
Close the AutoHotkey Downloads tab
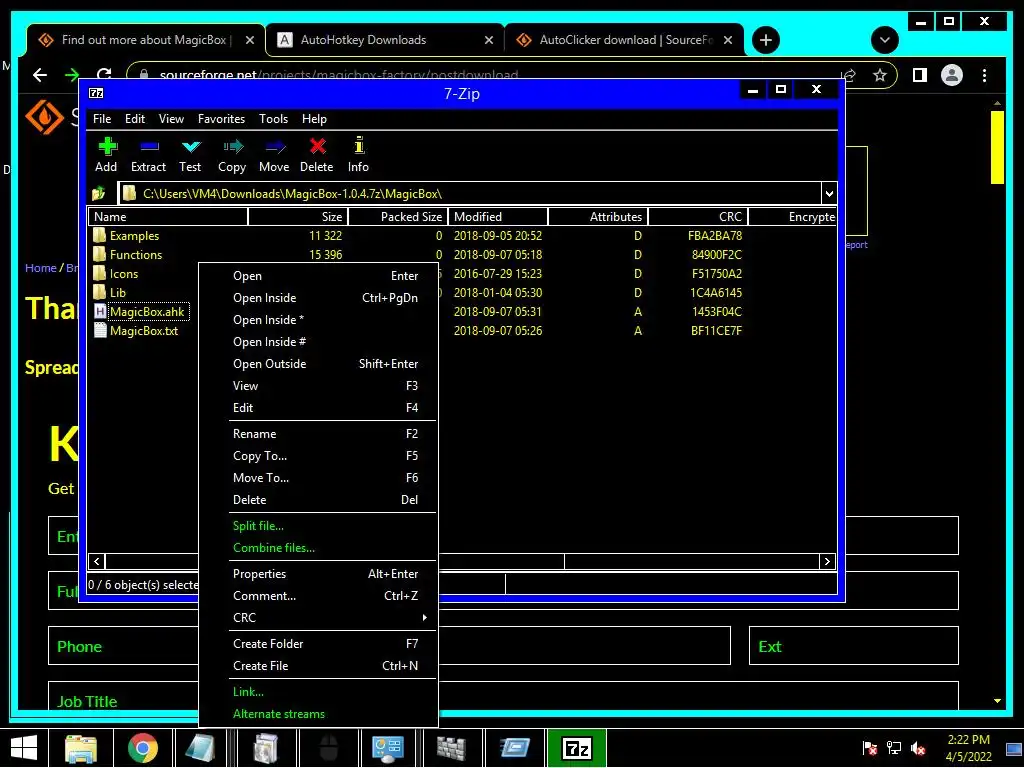pyautogui.click(x=488, y=40)
